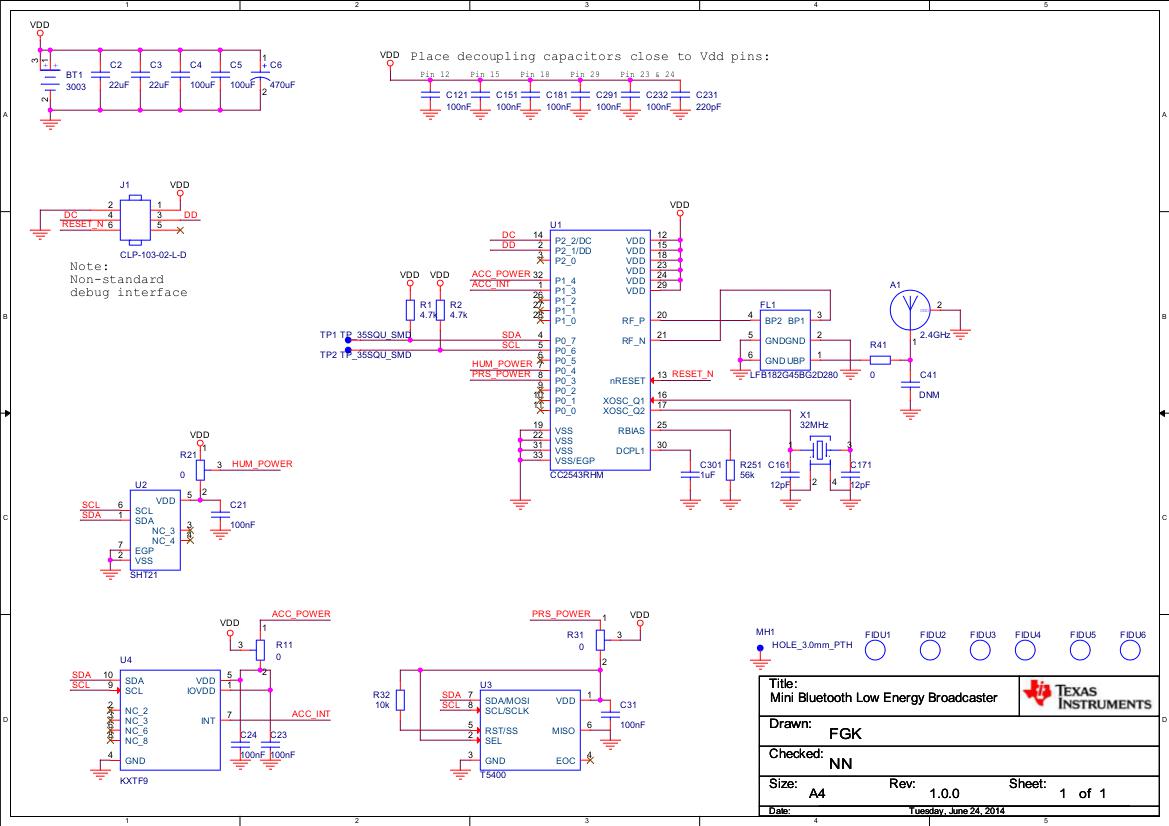Select the R41 resistor symbol

879,360
